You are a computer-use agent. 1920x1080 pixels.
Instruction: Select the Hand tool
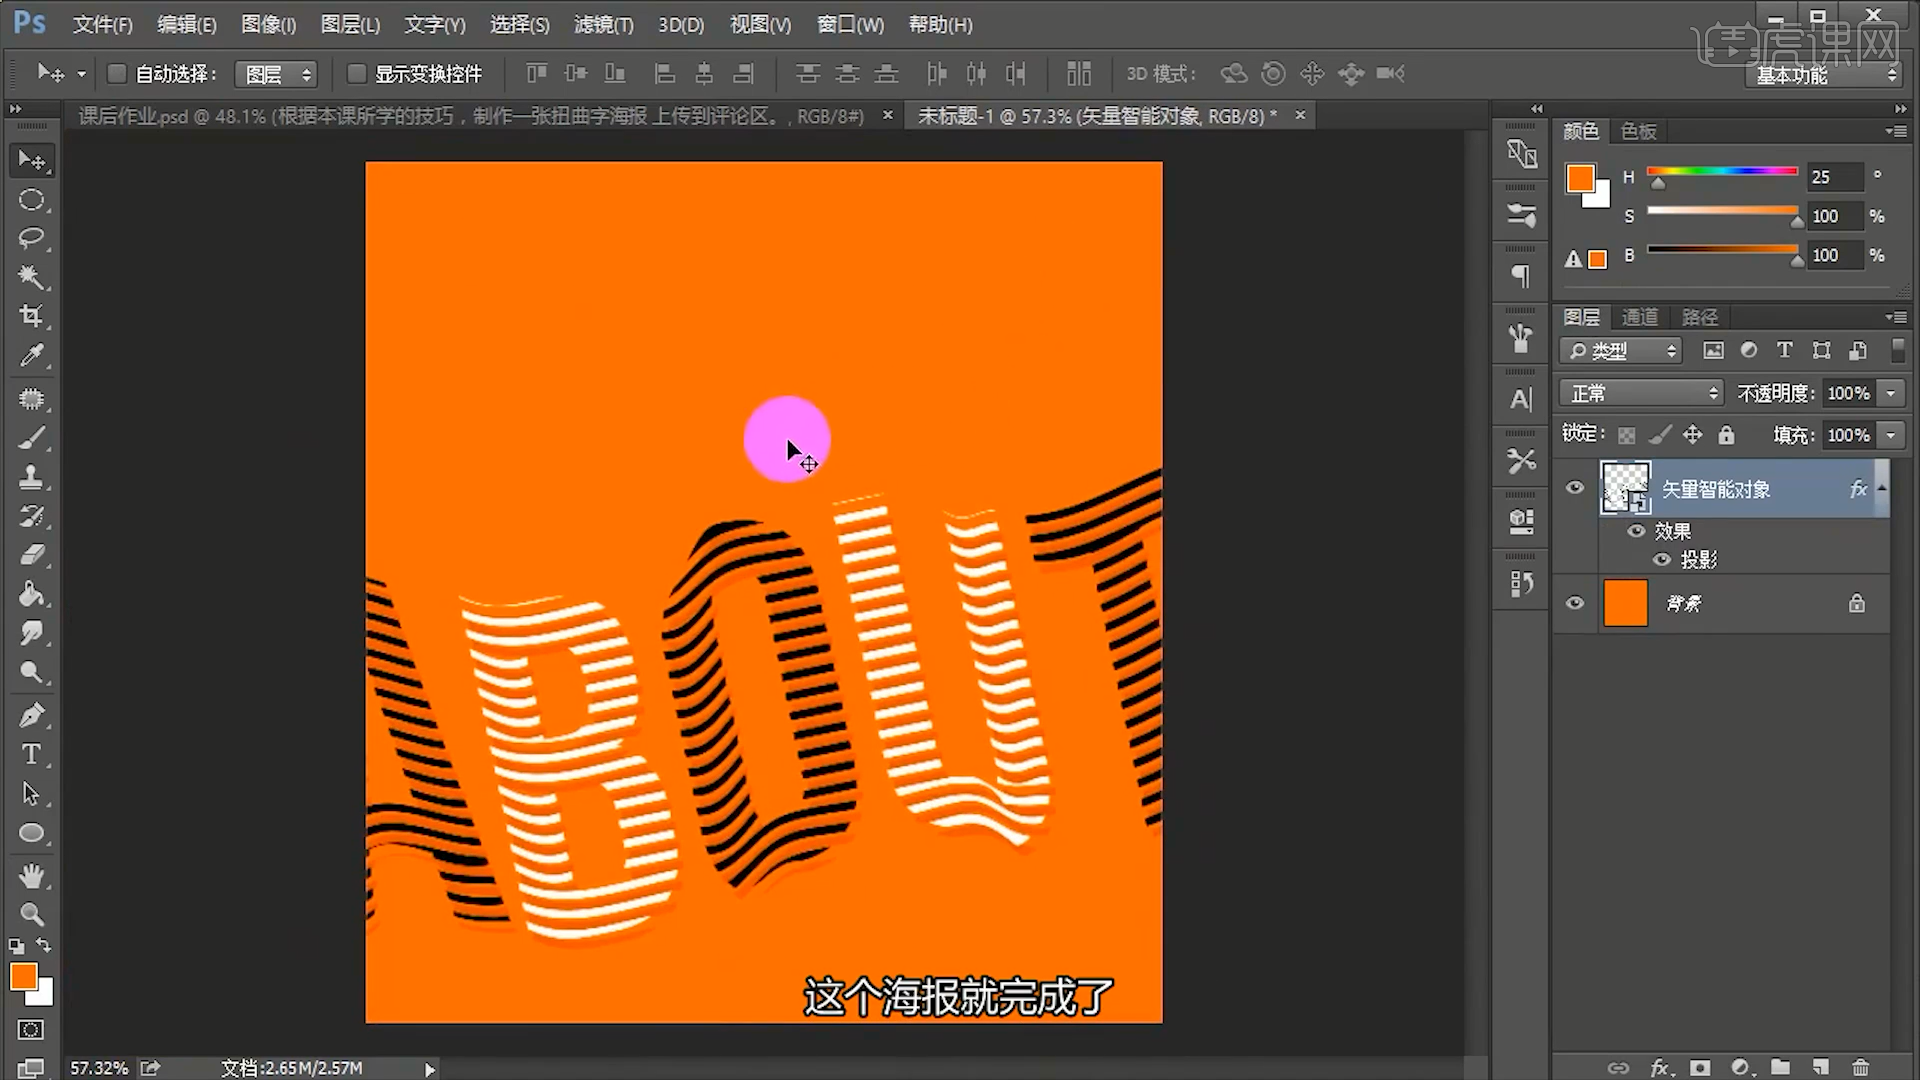(31, 877)
